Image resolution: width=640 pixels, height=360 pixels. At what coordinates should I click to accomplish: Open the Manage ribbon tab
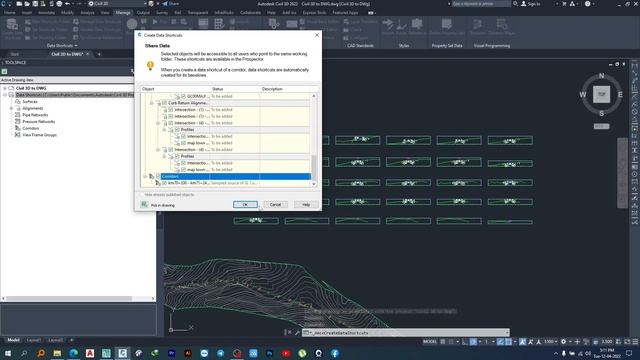tap(123, 13)
